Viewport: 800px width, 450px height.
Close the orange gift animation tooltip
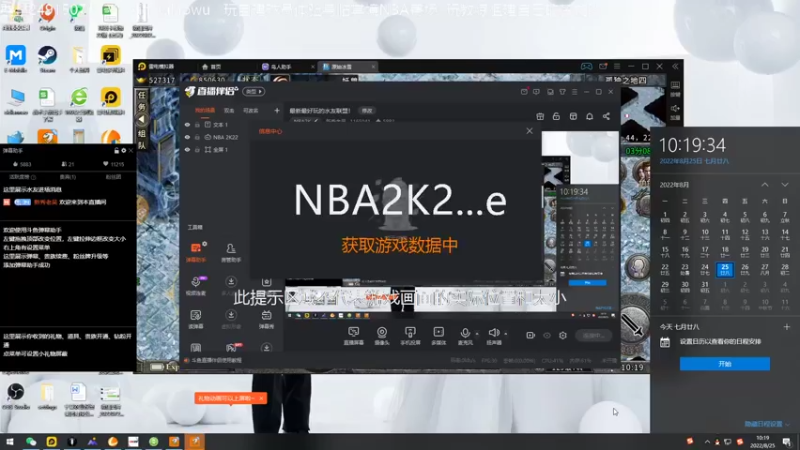tap(261, 398)
